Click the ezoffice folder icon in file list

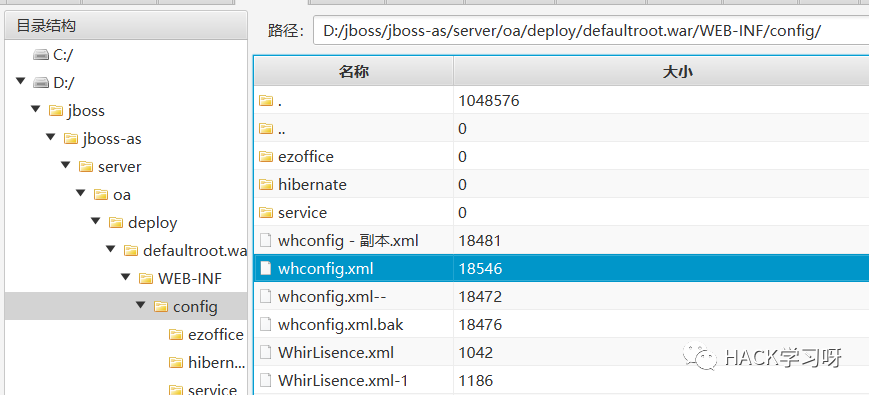click(x=267, y=157)
